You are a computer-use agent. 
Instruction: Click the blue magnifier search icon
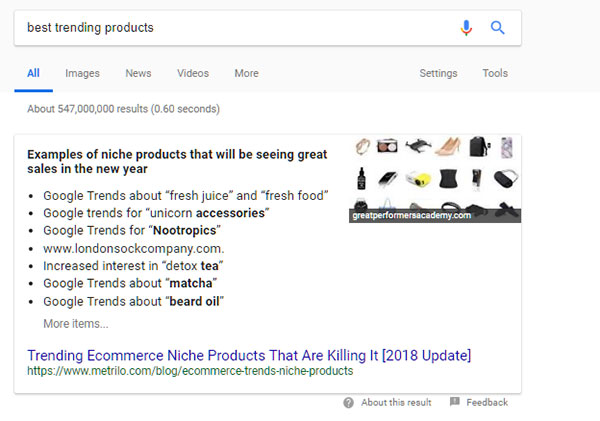(x=497, y=28)
